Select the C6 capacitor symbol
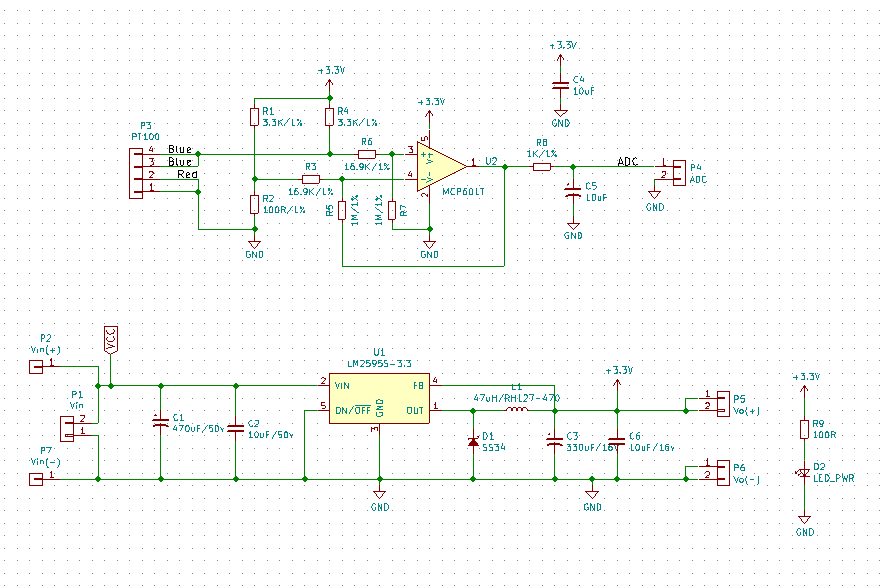The width and height of the screenshot is (880, 588). (617, 442)
